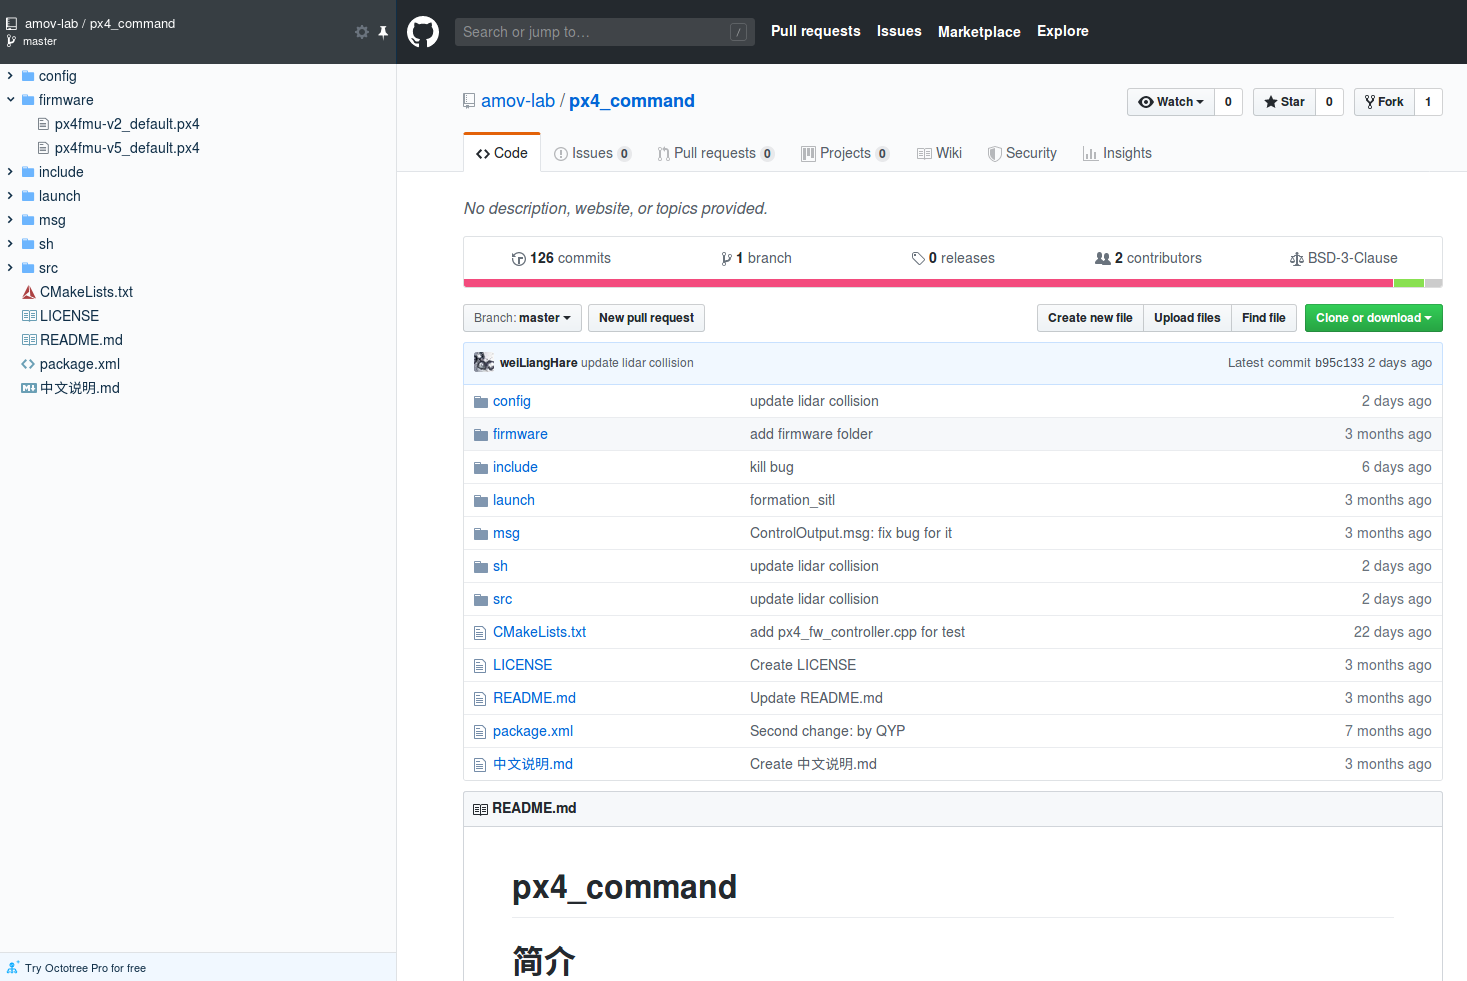
Task: Open the Wiki tab
Action: 939,153
